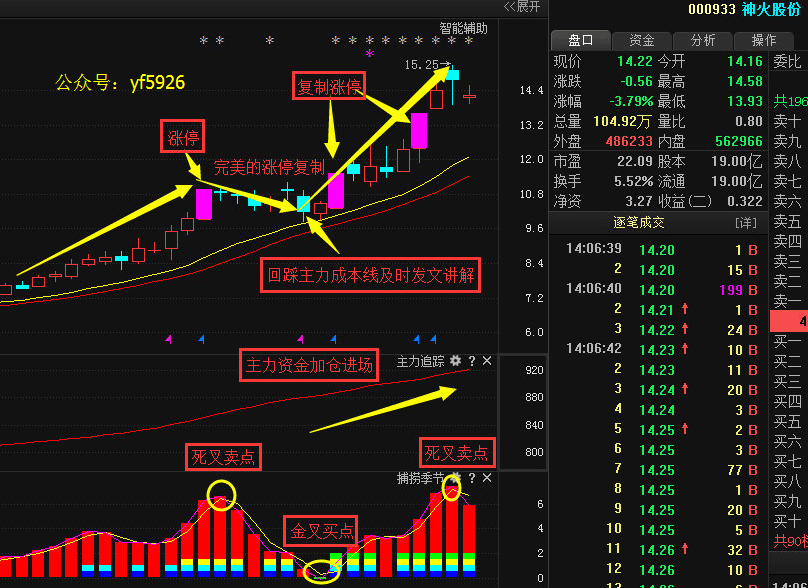Select the 买四 order book row
Viewport: 808px width, 588px height.
click(788, 401)
